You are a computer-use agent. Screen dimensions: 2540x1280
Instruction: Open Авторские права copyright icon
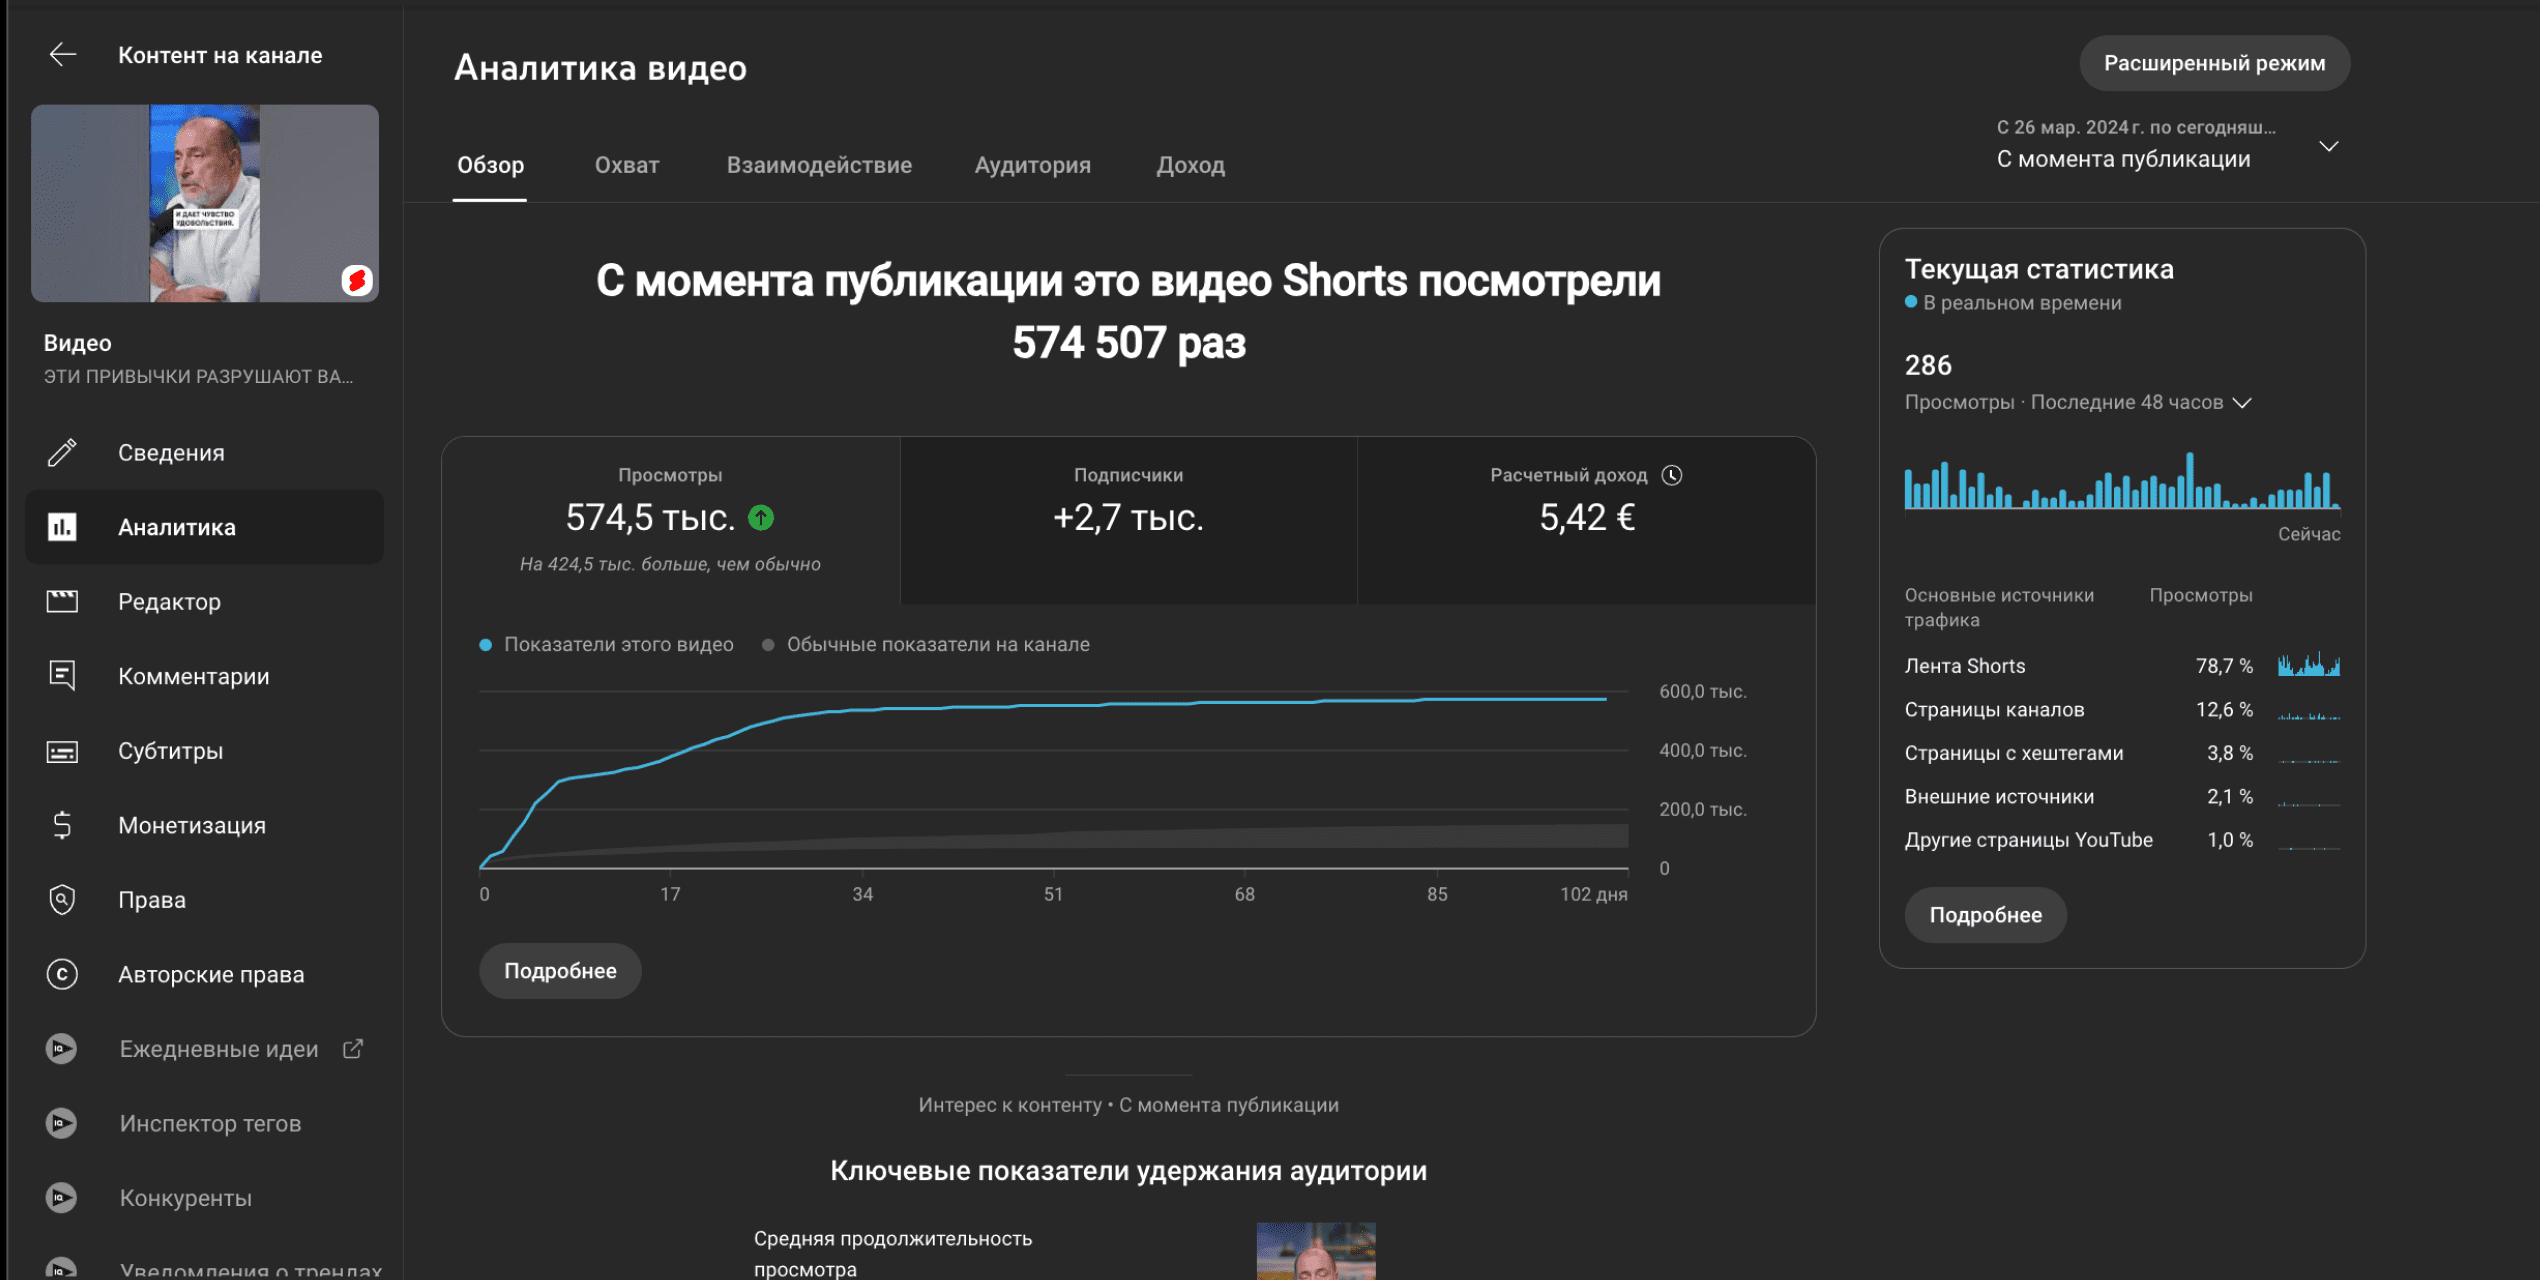coord(62,975)
